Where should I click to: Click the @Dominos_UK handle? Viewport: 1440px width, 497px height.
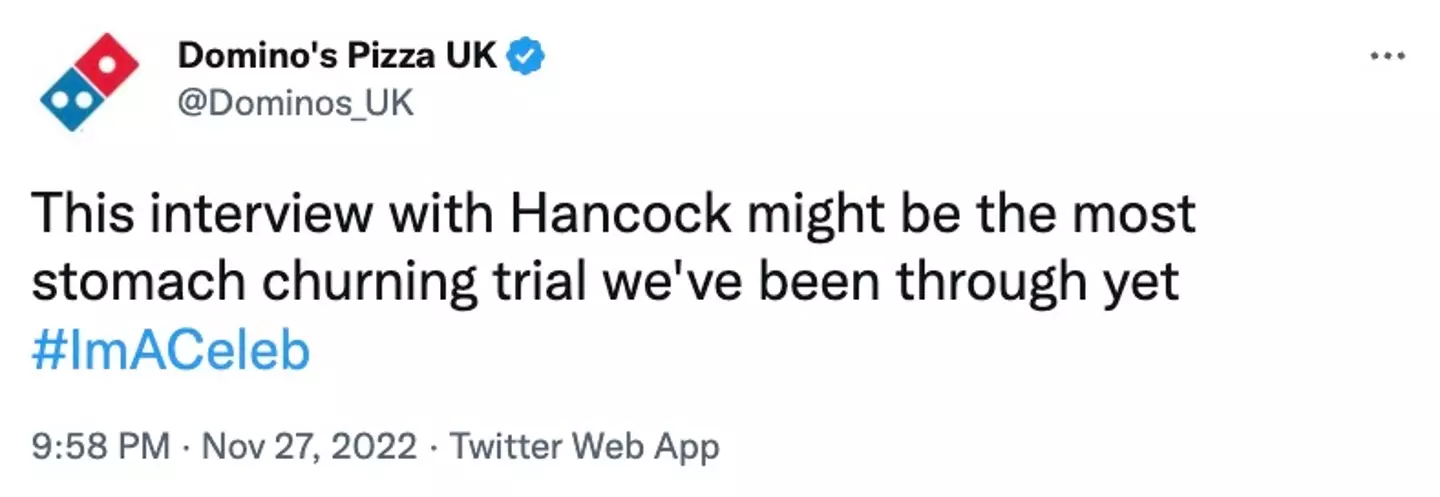pos(295,103)
